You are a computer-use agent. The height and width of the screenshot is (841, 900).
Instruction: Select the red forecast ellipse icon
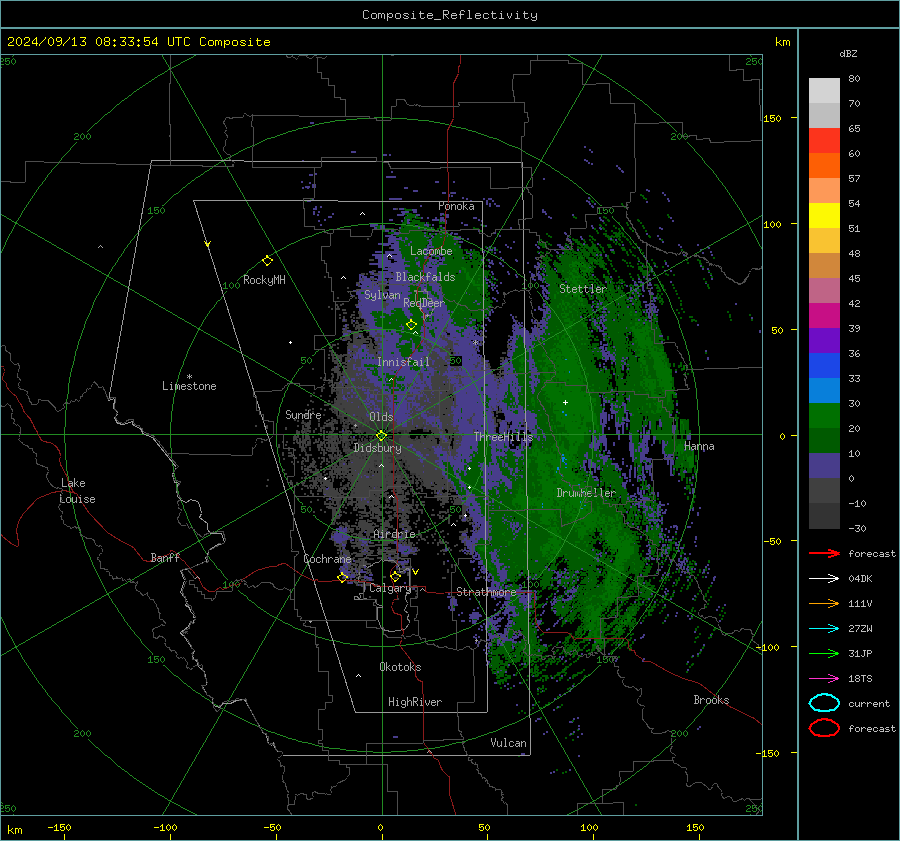tap(824, 728)
